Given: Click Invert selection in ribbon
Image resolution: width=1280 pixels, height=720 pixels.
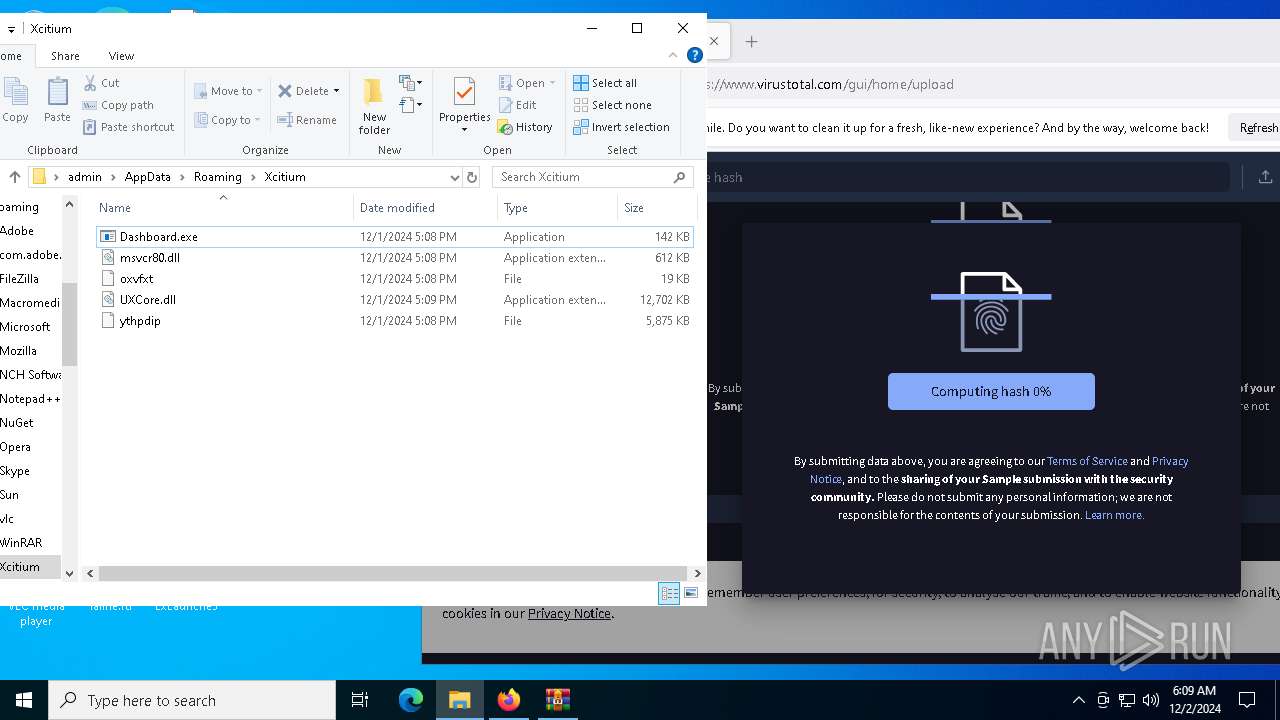Looking at the screenshot, I should (621, 127).
